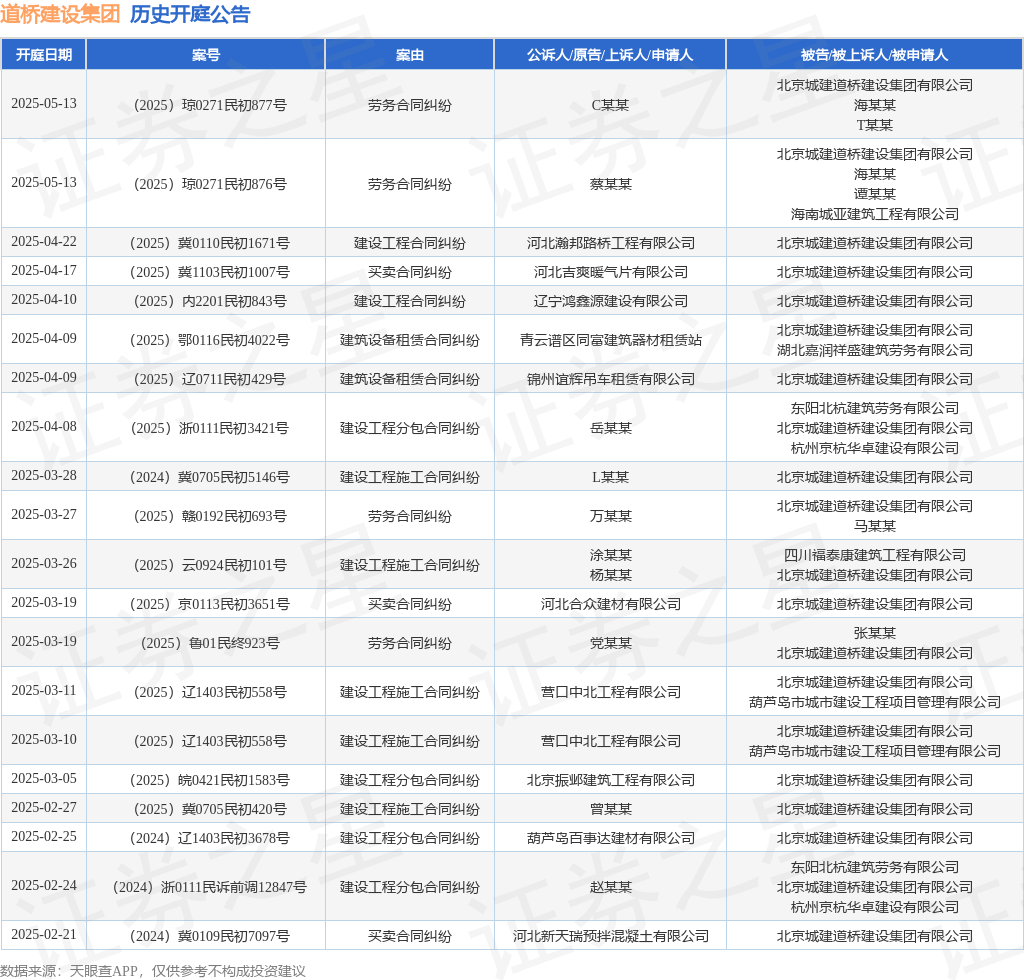
Task: Click the '开庭日期' column header
Action: [x=44, y=55]
